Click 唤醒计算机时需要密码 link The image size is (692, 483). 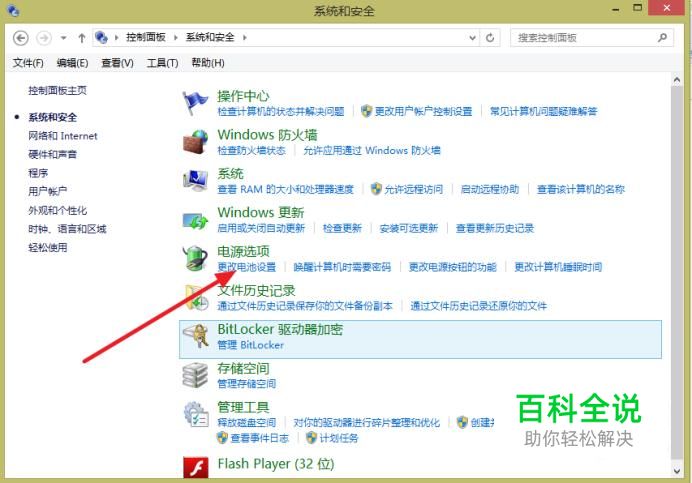pyautogui.click(x=342, y=267)
